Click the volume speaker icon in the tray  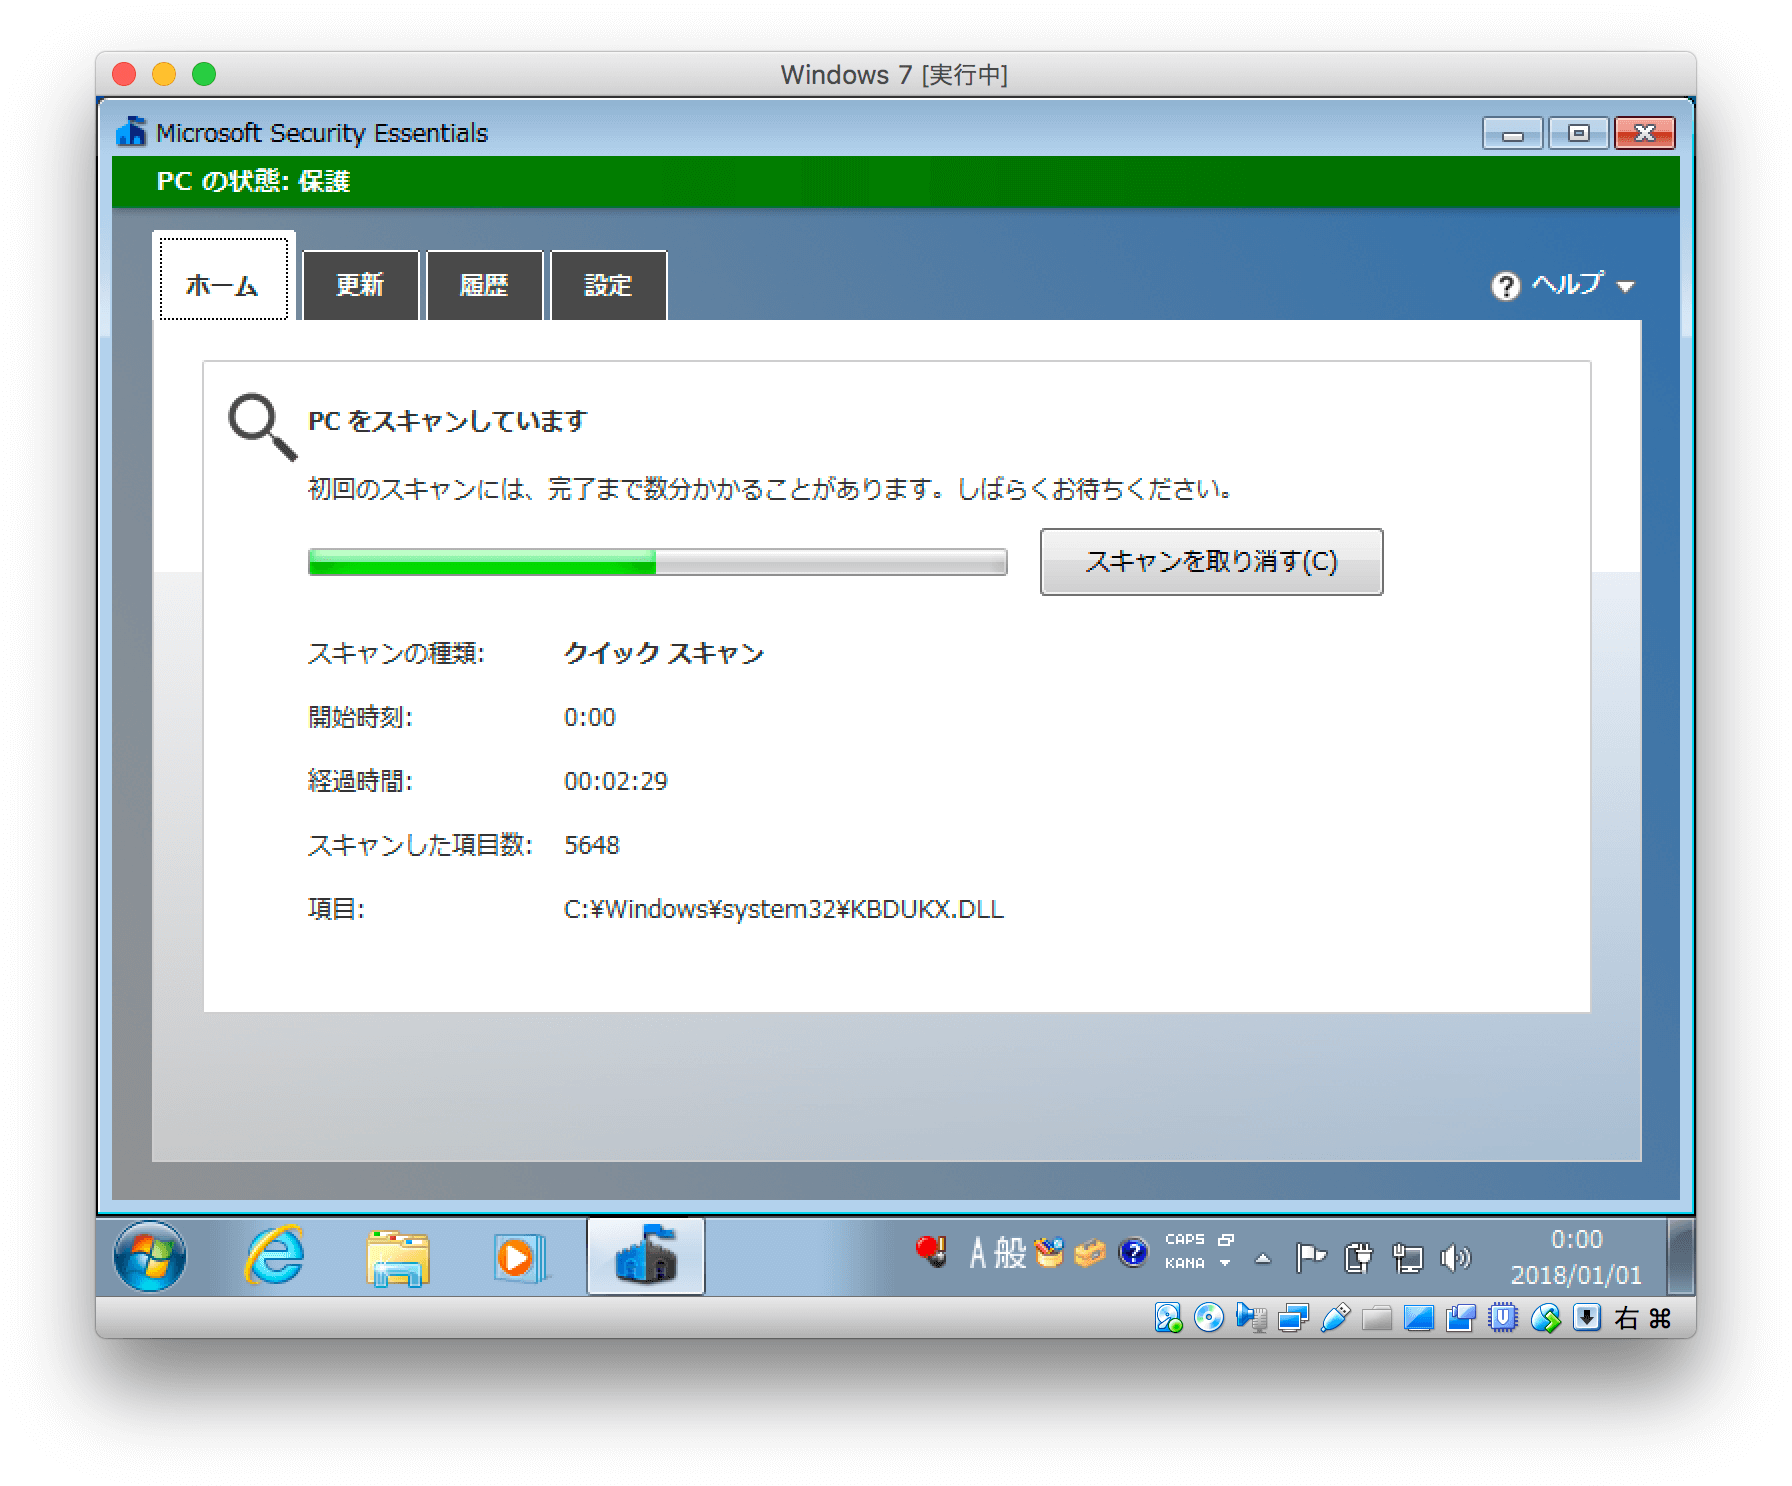click(x=1456, y=1256)
